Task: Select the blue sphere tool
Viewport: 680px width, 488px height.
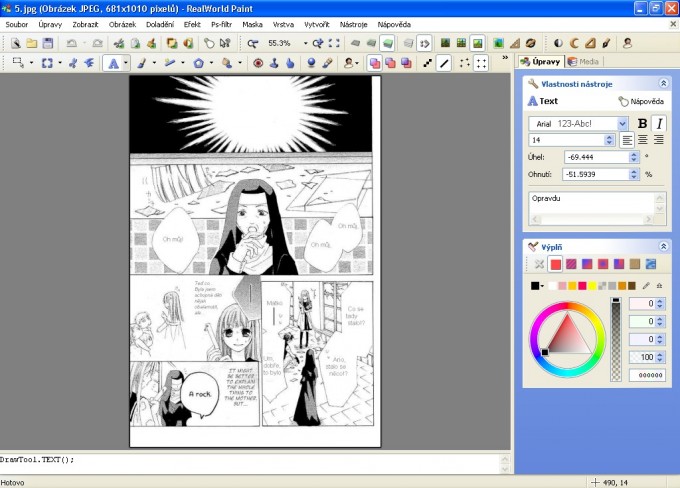Action: click(x=311, y=63)
